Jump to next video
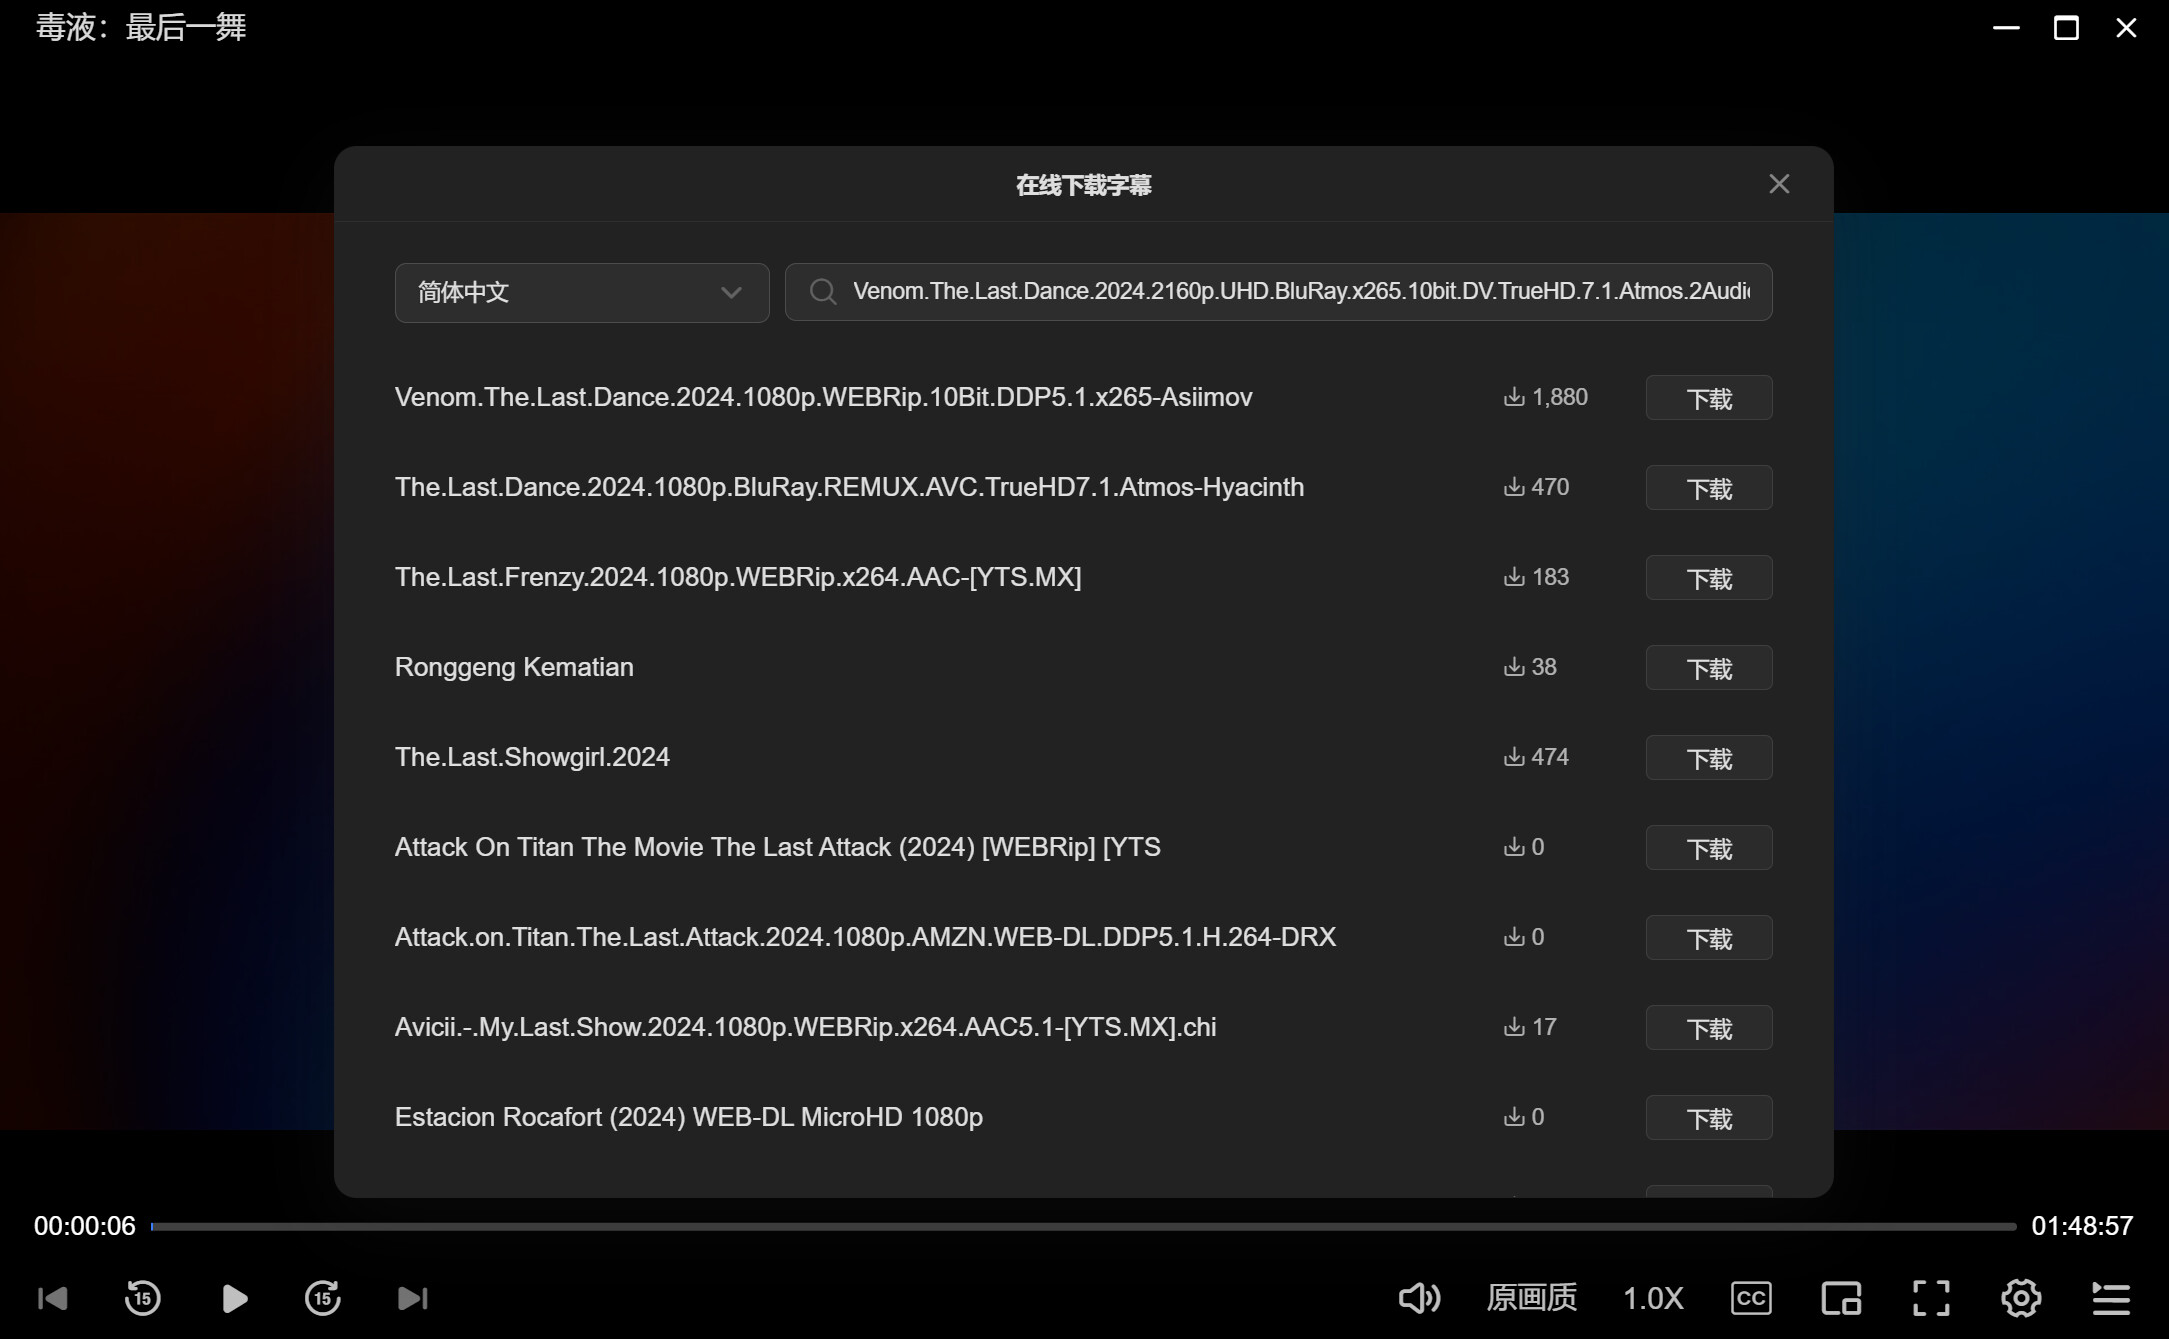 [x=413, y=1298]
